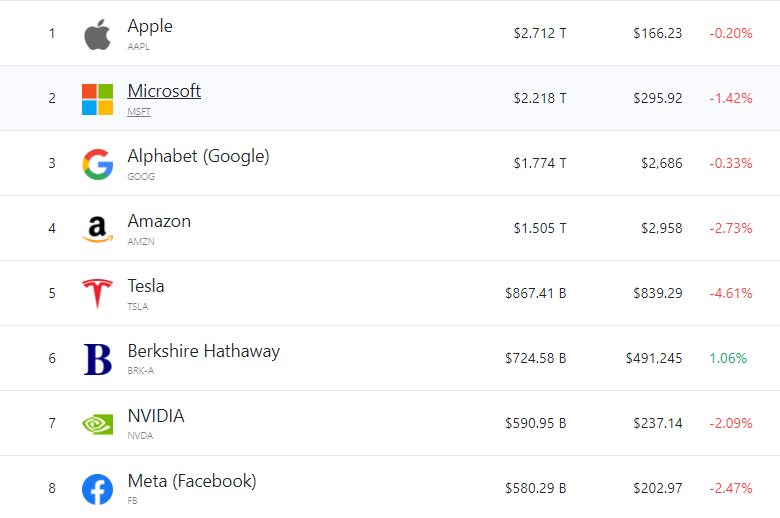The image size is (780, 518).
Task: Open the Apple company name link
Action: tap(150, 26)
